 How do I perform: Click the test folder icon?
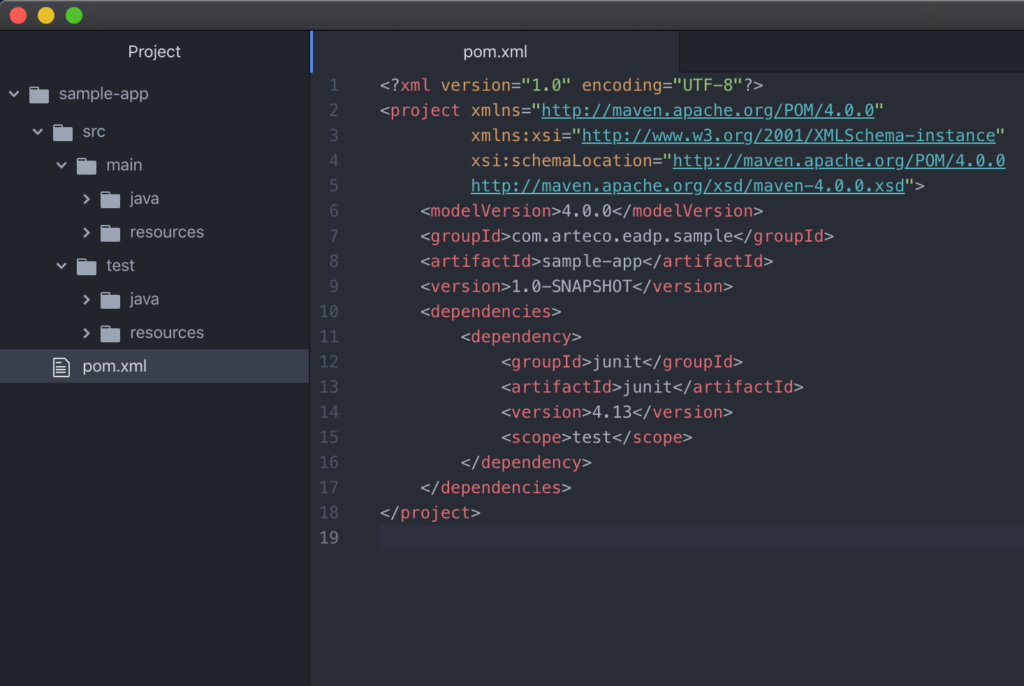(x=87, y=266)
